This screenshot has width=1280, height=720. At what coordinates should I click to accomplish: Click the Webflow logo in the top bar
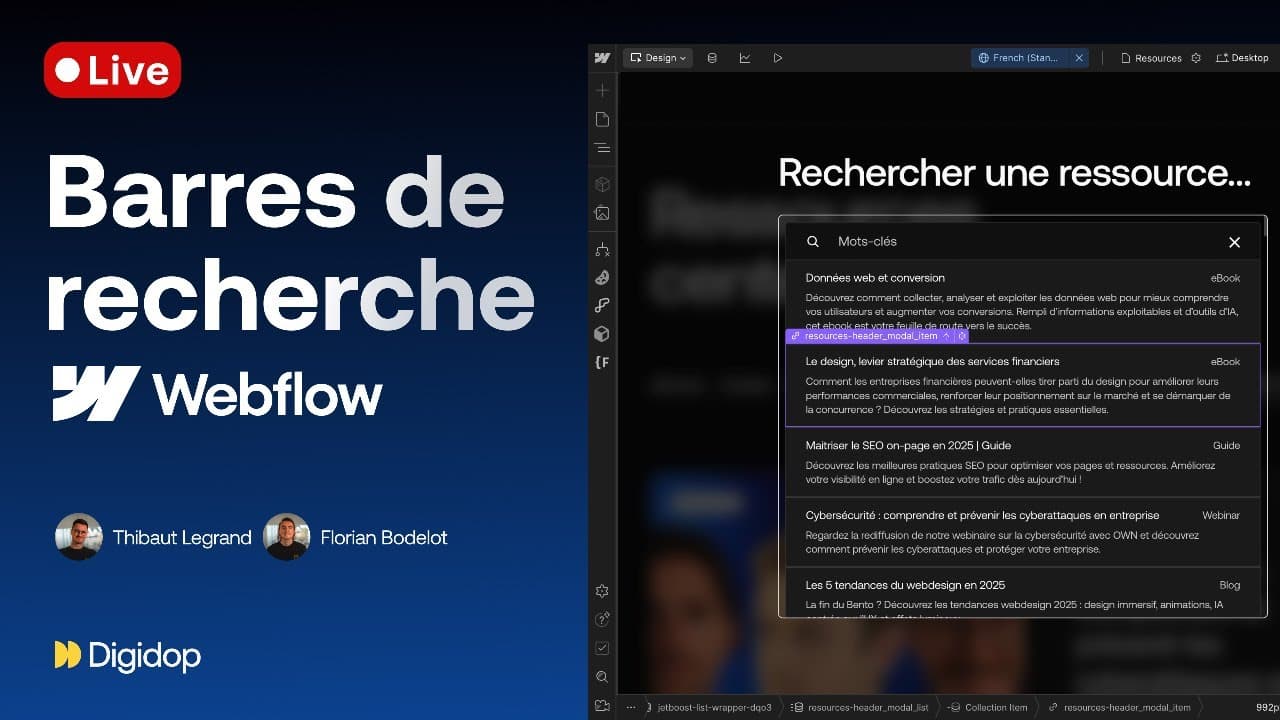(602, 57)
